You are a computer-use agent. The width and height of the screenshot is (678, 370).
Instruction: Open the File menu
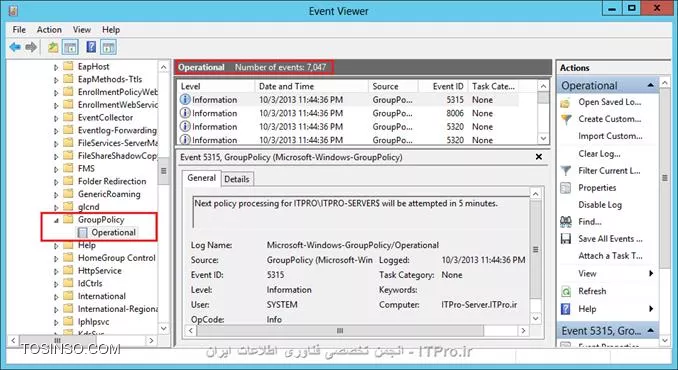19,29
